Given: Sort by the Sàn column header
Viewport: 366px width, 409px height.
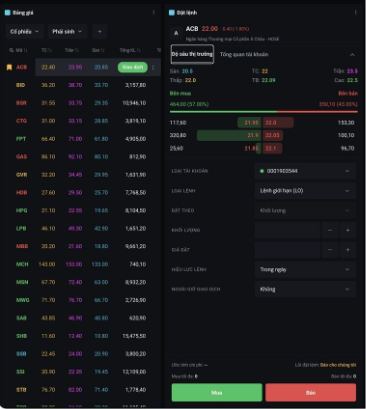Looking at the screenshot, I should point(98,50).
